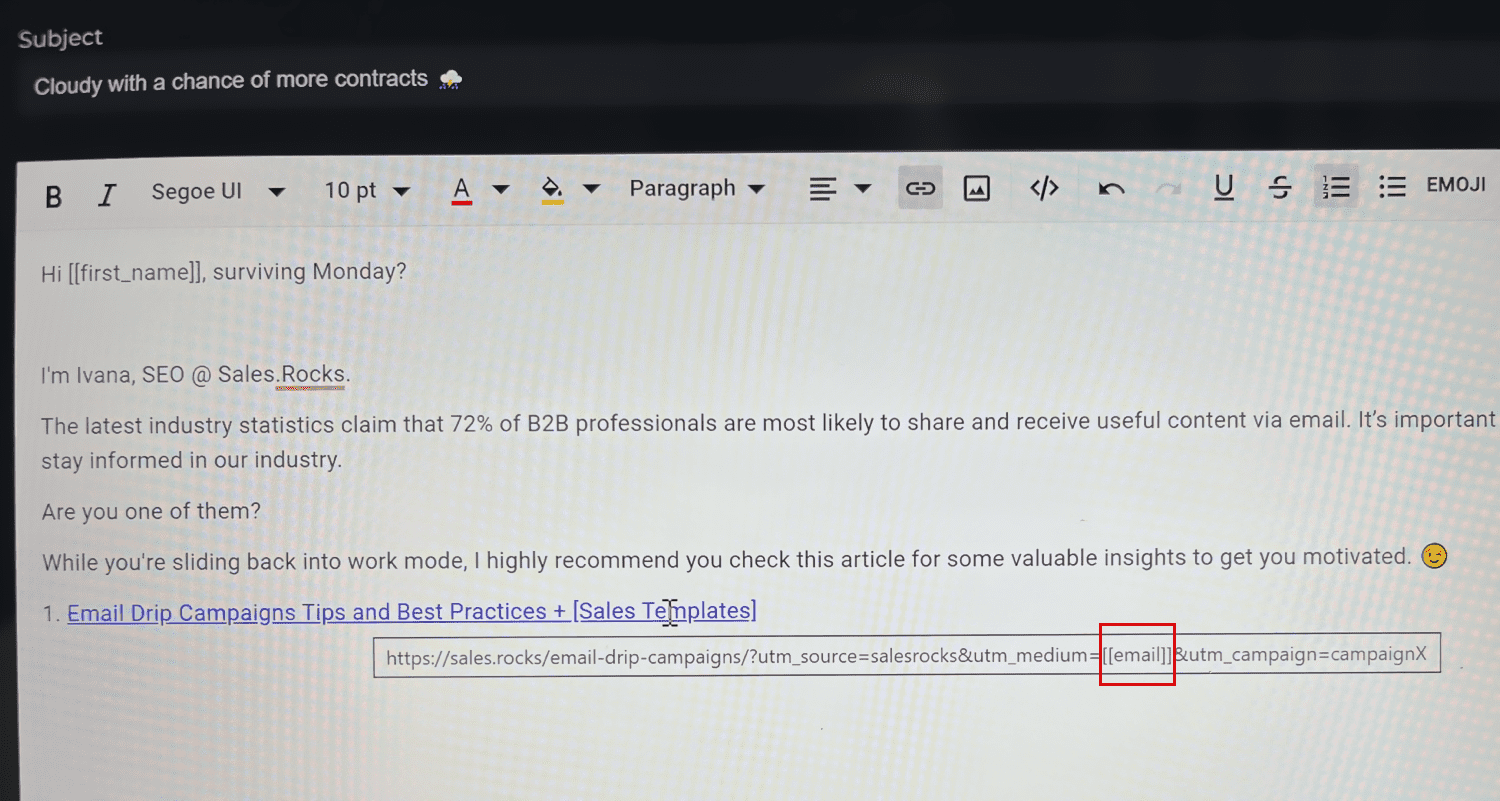Image resolution: width=1500 pixels, height=801 pixels.
Task: Expand the text alignment options arrow
Action: pos(863,188)
